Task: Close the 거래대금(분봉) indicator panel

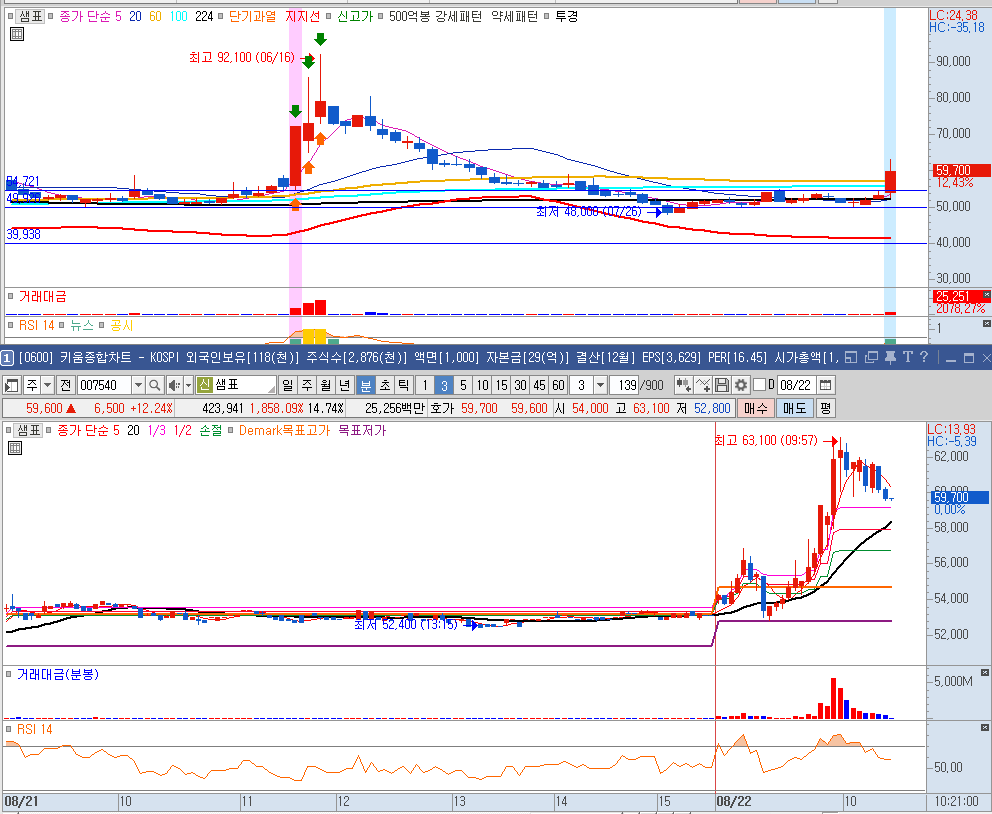Action: tap(984, 672)
